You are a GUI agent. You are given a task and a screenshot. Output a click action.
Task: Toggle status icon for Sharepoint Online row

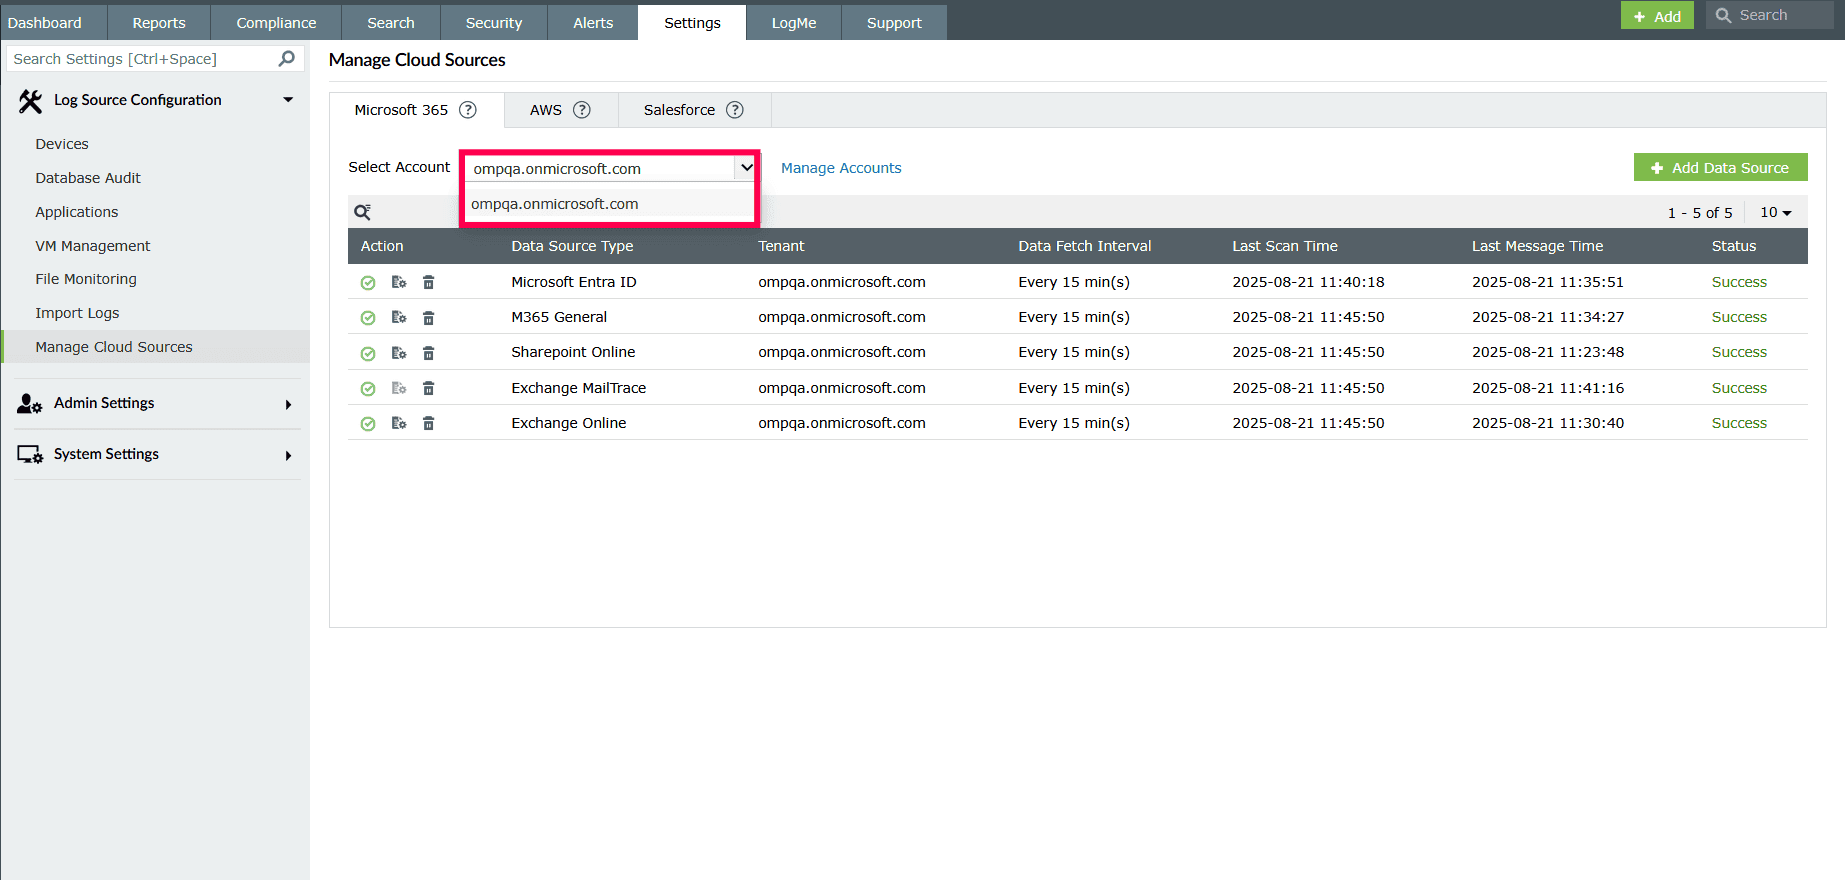(x=368, y=354)
